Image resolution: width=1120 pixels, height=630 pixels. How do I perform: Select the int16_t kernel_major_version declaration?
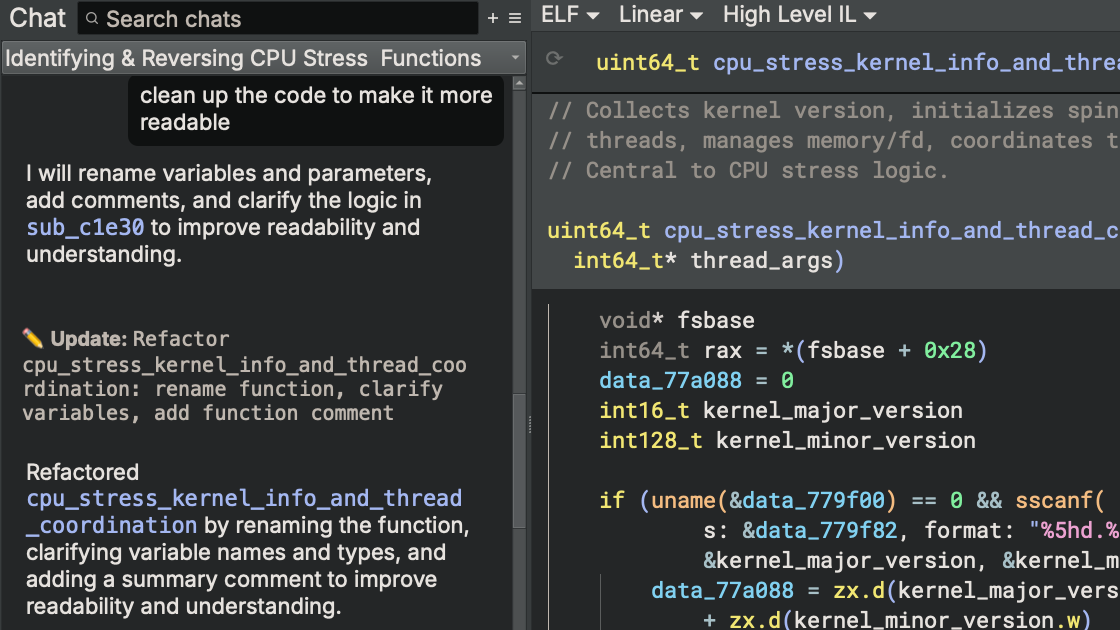click(x=780, y=410)
